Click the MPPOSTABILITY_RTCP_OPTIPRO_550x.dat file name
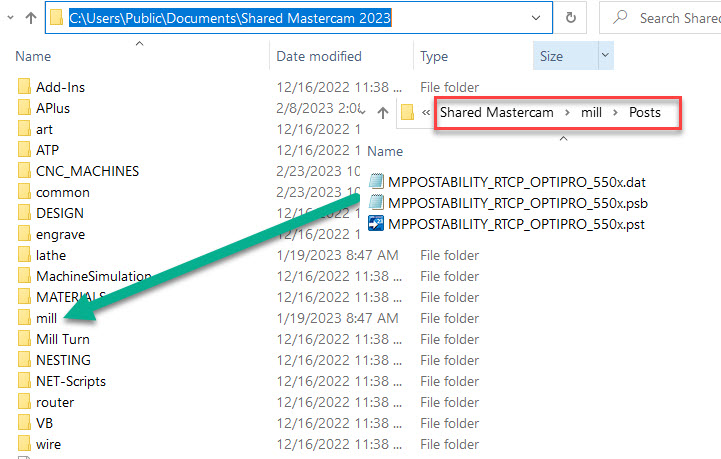The width and height of the screenshot is (721, 459). click(x=517, y=182)
